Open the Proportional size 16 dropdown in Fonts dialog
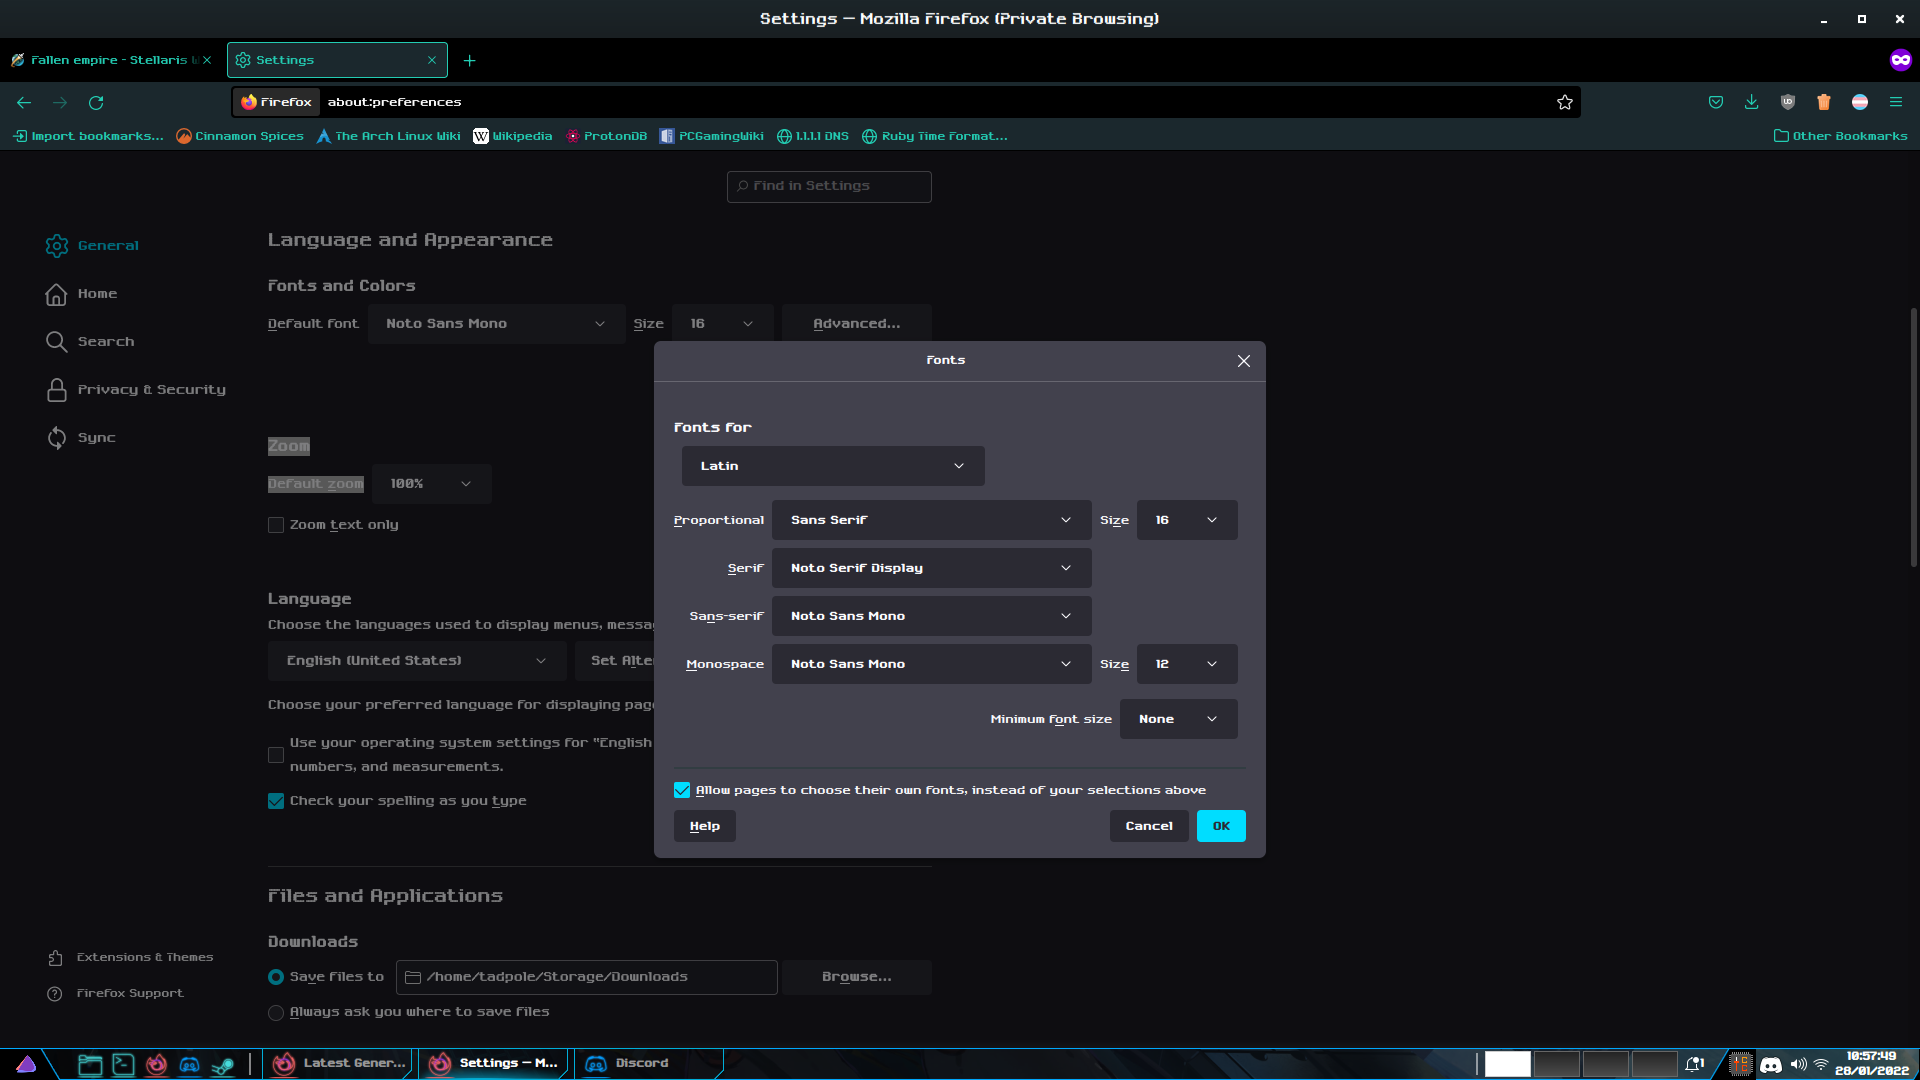The width and height of the screenshot is (1920, 1080). coord(1187,520)
